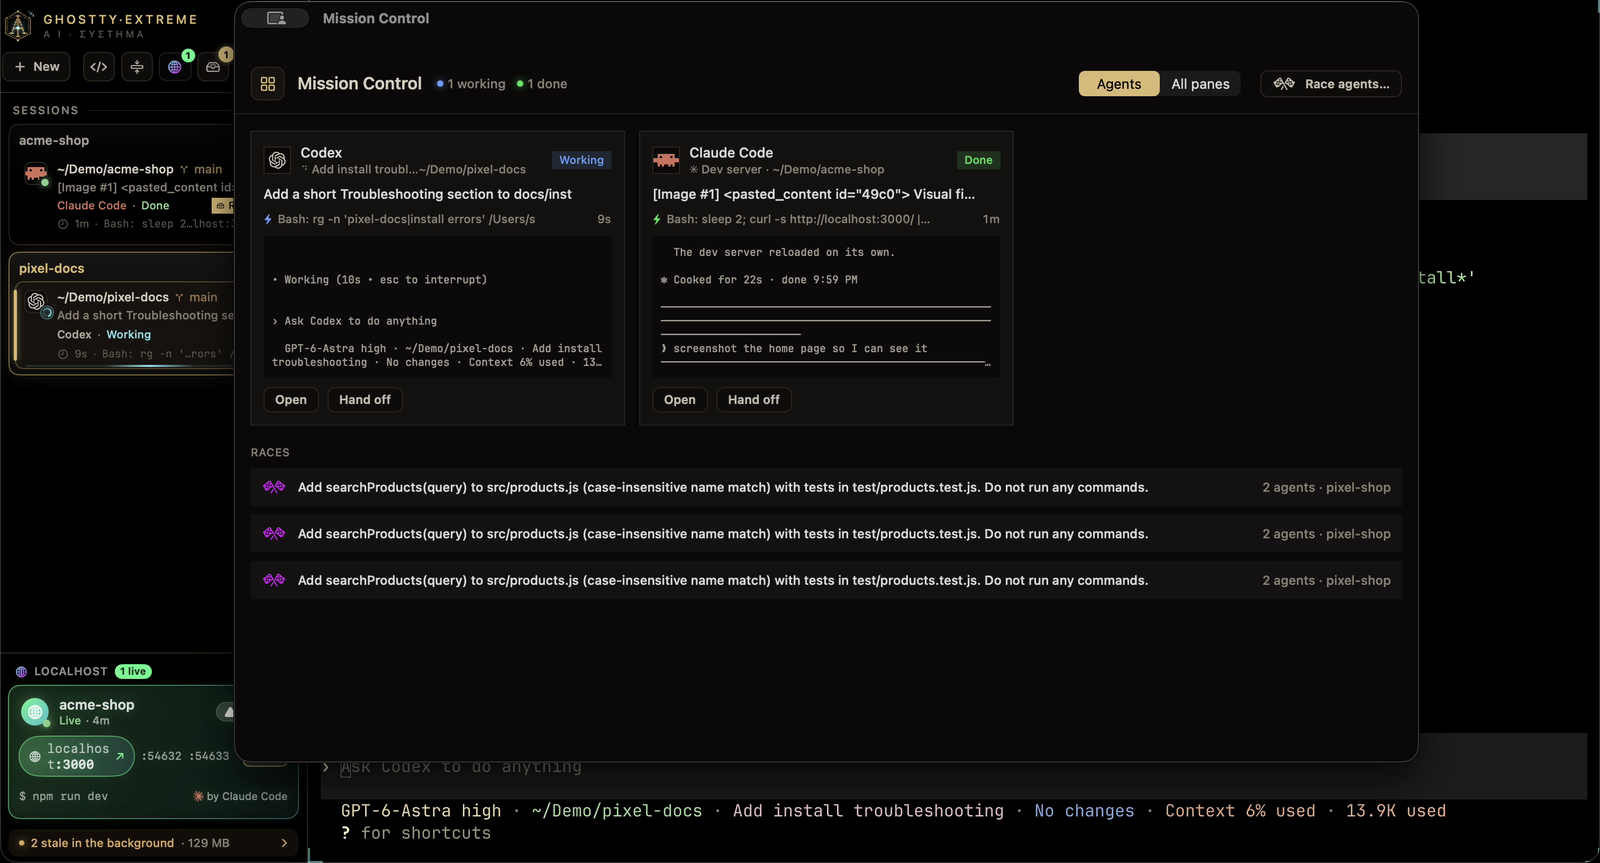This screenshot has height=863, width=1600.
Task: Open the code brackets toolbar icon
Action: pos(98,67)
